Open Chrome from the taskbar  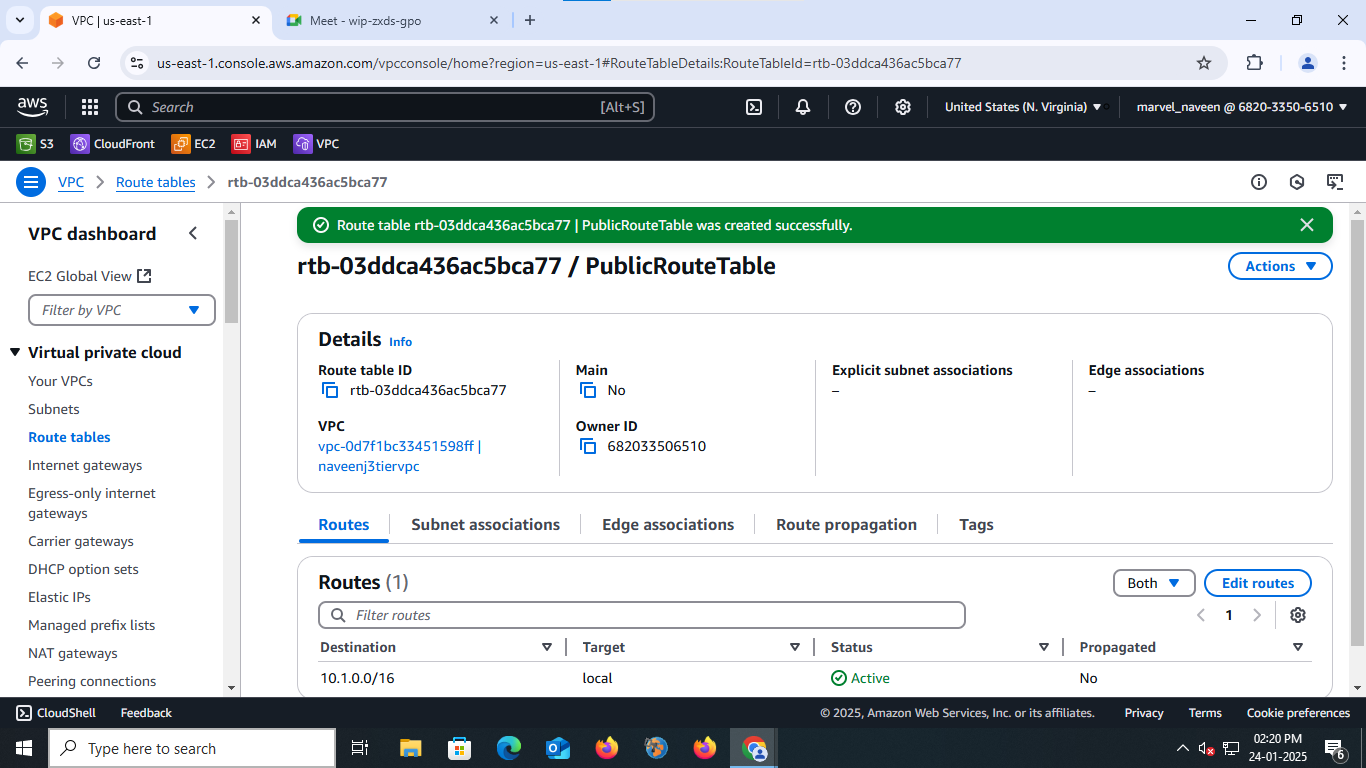tap(755, 748)
